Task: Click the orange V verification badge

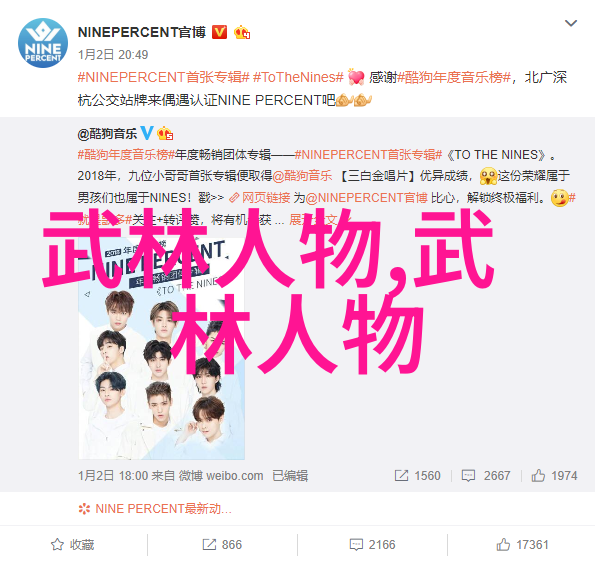Action: pyautogui.click(x=219, y=32)
